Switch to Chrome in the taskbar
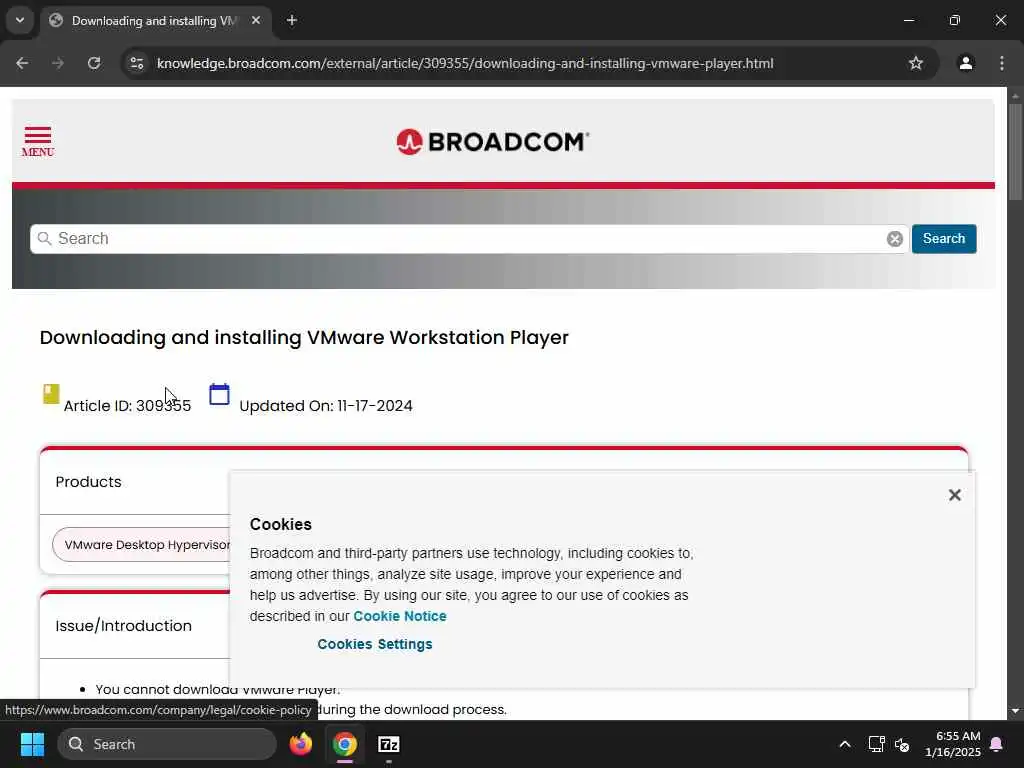Viewport: 1024px width, 768px height. 345,744
